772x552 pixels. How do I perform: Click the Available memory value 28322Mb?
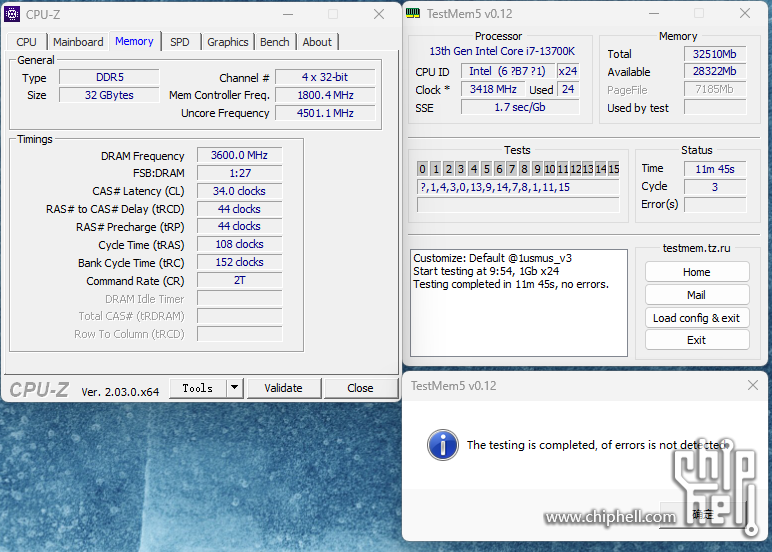(x=715, y=71)
